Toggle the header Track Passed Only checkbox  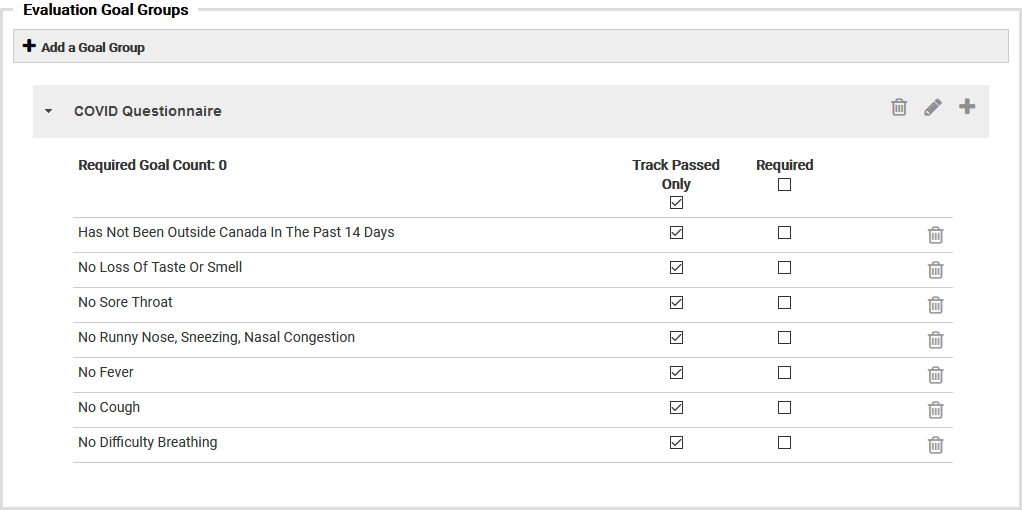coord(677,203)
